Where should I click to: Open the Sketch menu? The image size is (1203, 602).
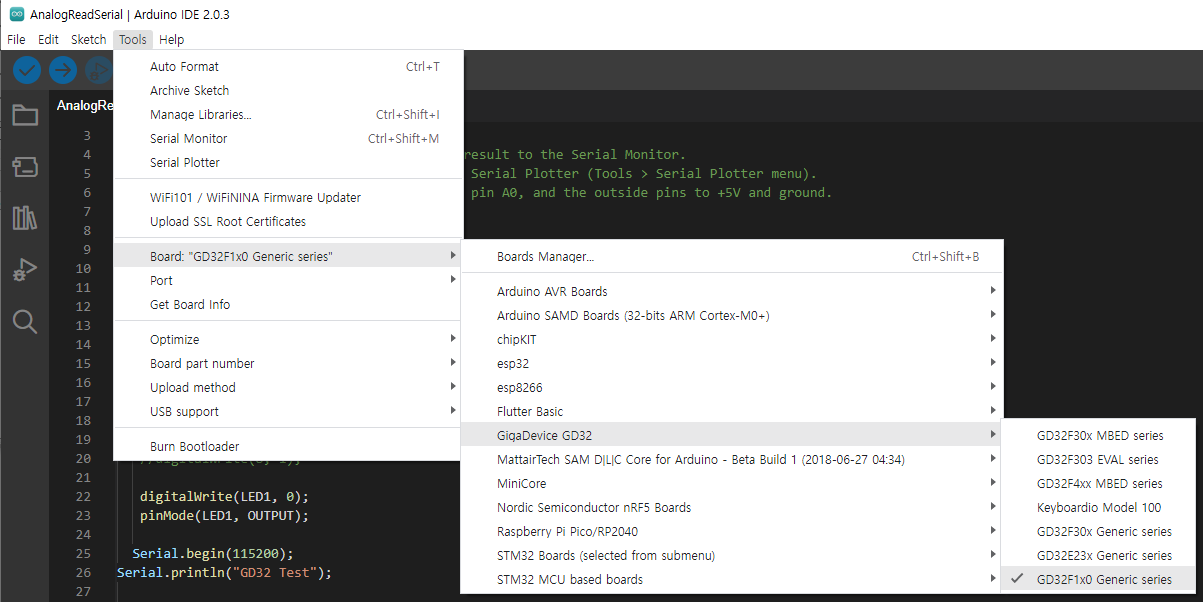[x=88, y=40]
